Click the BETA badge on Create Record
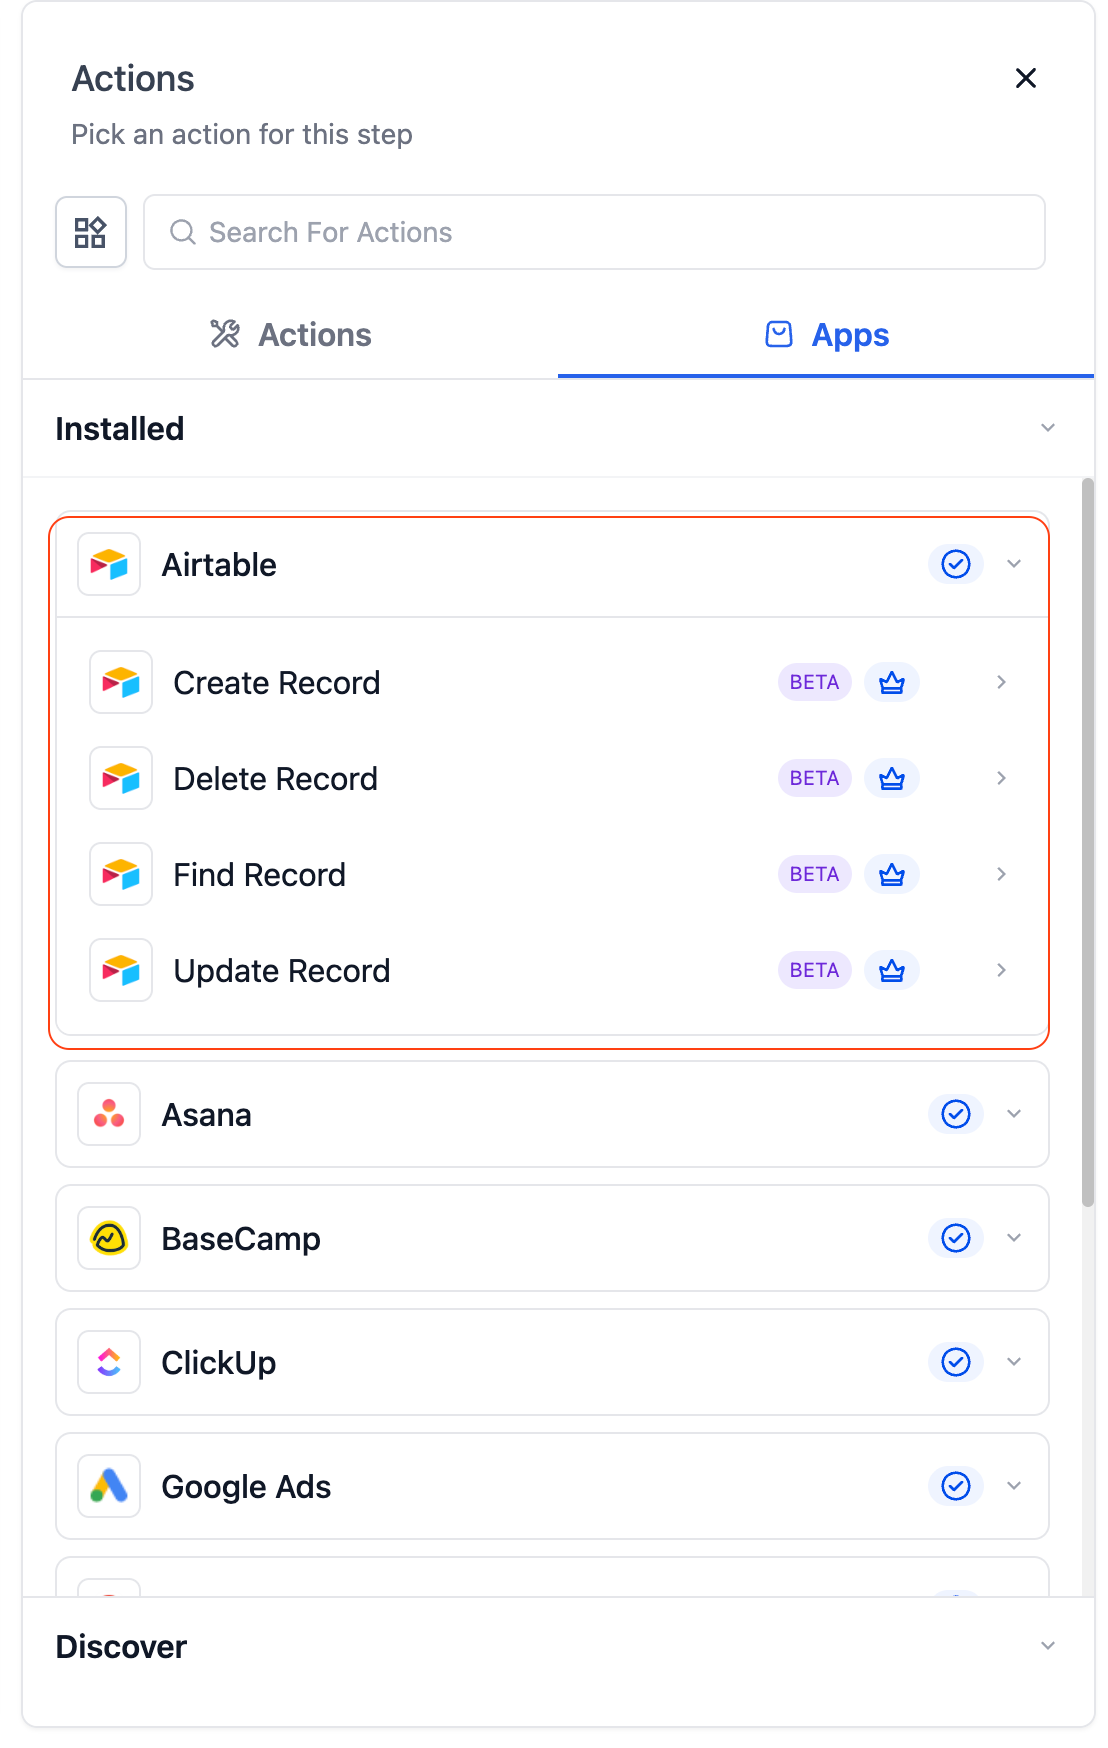Screen dimensions: 1108x1748 point(815,682)
